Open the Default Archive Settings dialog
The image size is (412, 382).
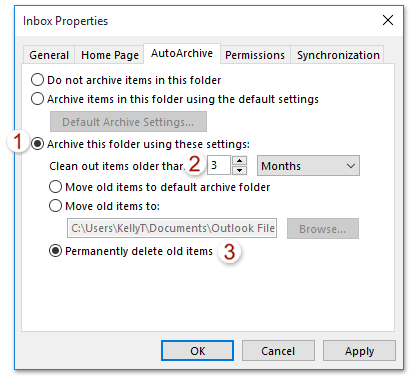(x=128, y=122)
